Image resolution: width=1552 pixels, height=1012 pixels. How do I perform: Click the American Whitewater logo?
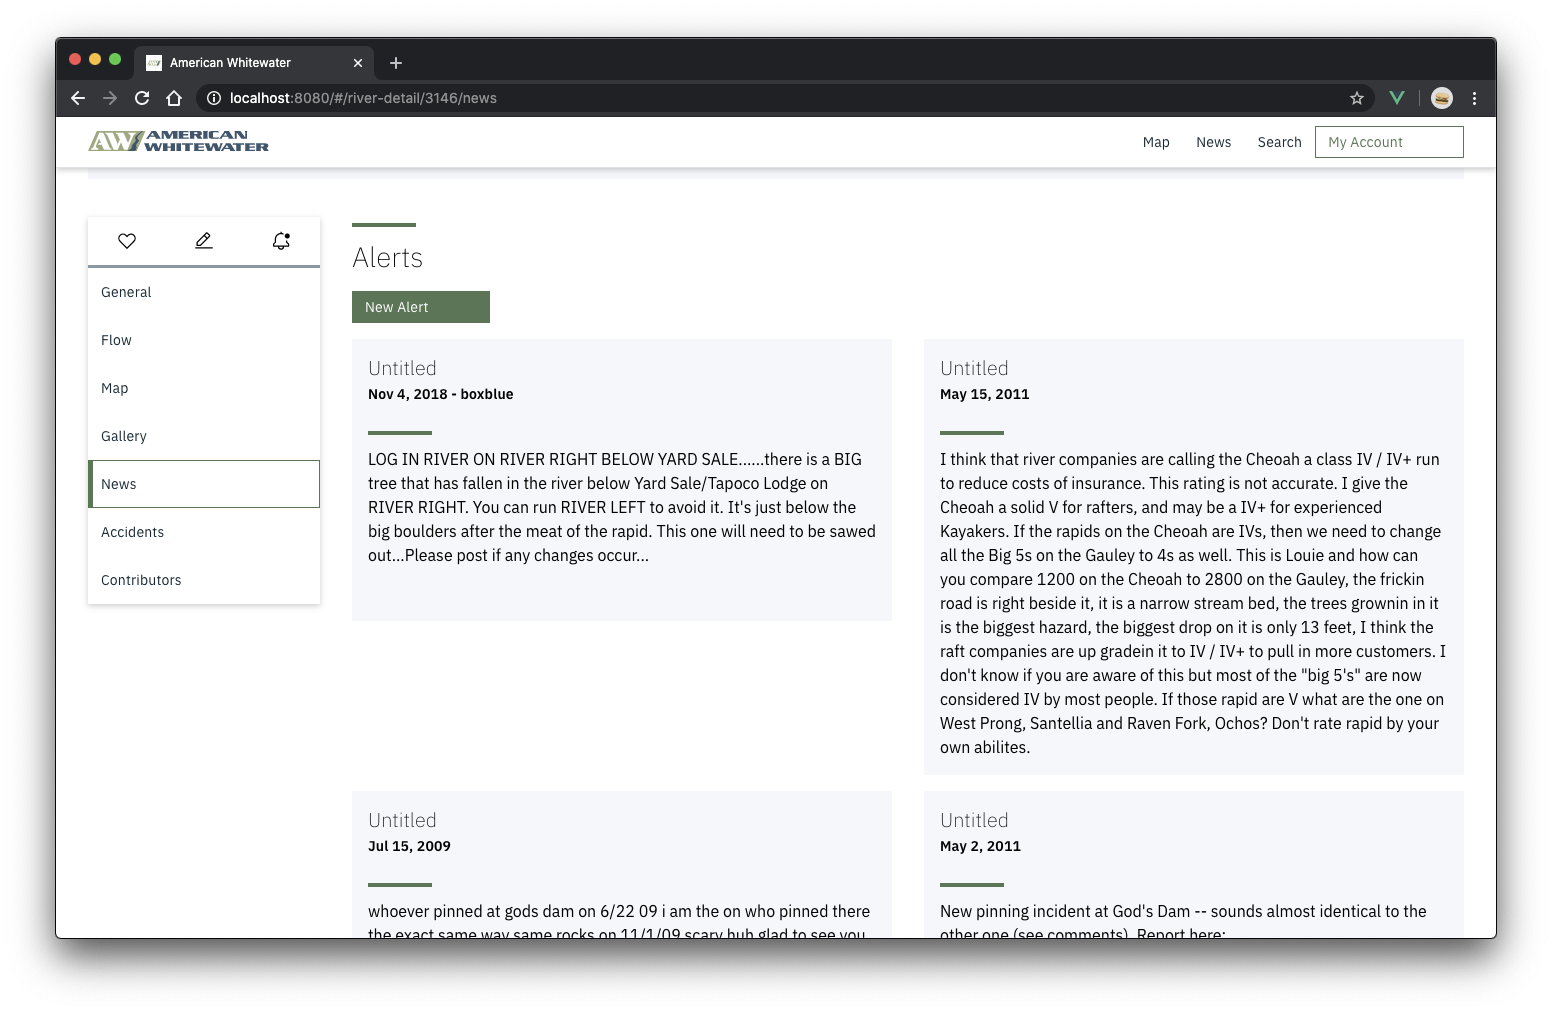[179, 141]
